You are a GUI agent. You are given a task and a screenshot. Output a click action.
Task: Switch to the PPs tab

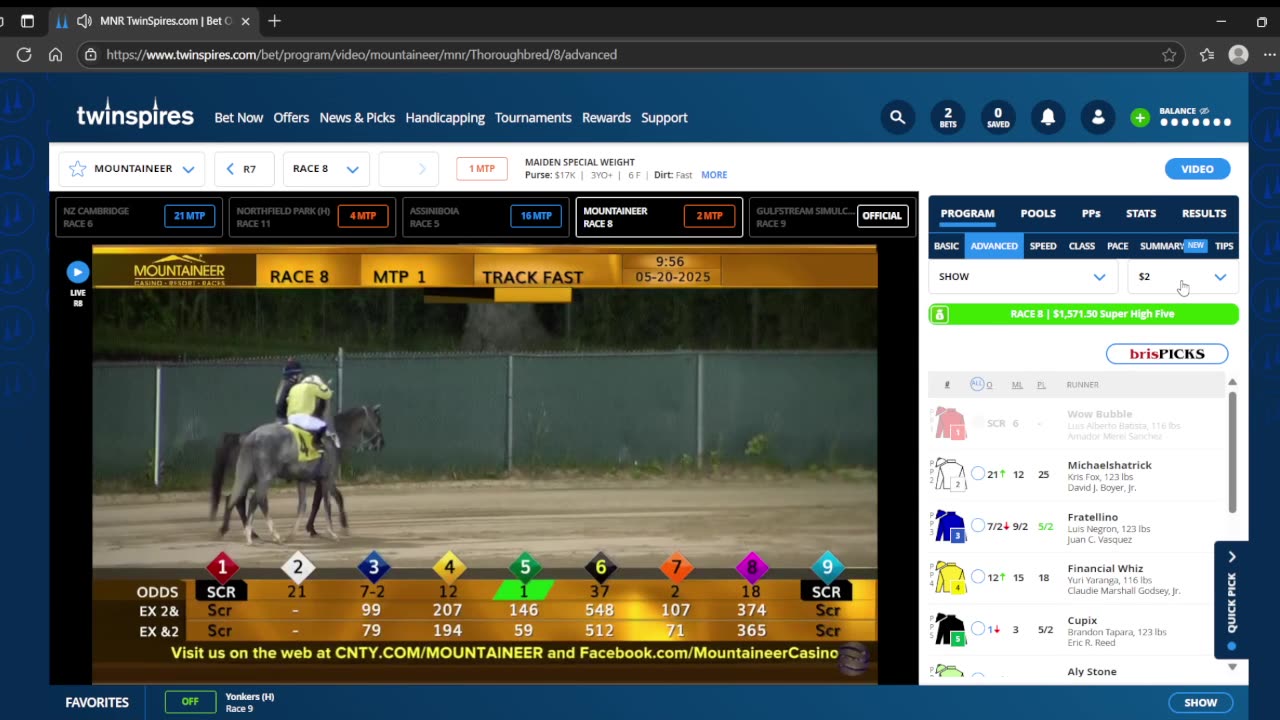(1091, 213)
